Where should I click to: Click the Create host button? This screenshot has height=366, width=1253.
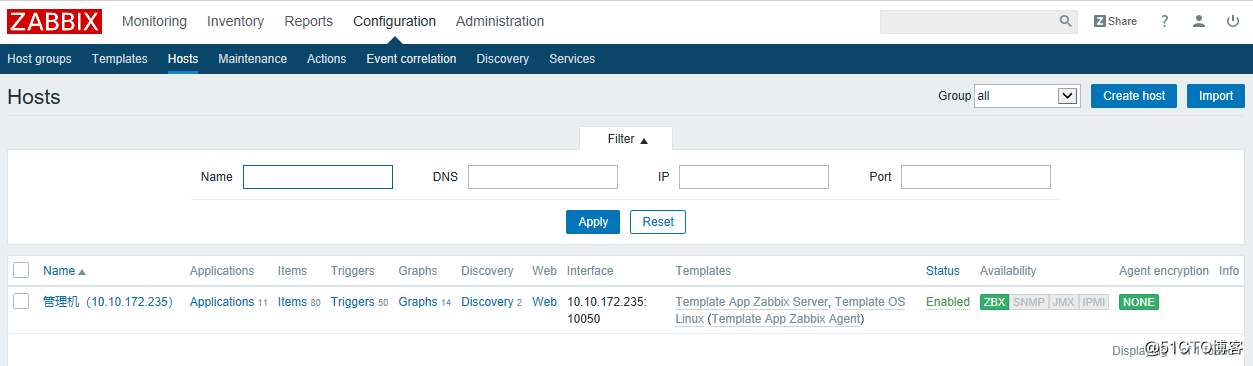(1134, 96)
